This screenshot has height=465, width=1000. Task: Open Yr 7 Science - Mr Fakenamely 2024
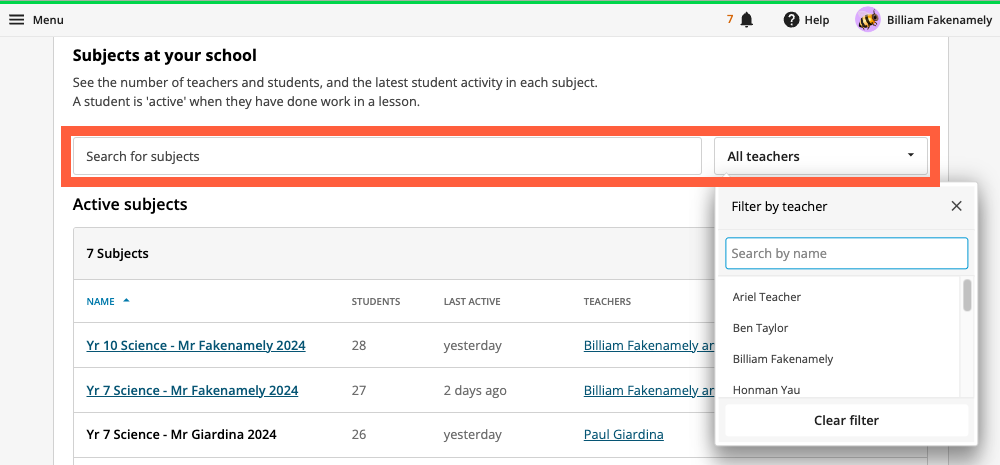pyautogui.click(x=192, y=390)
